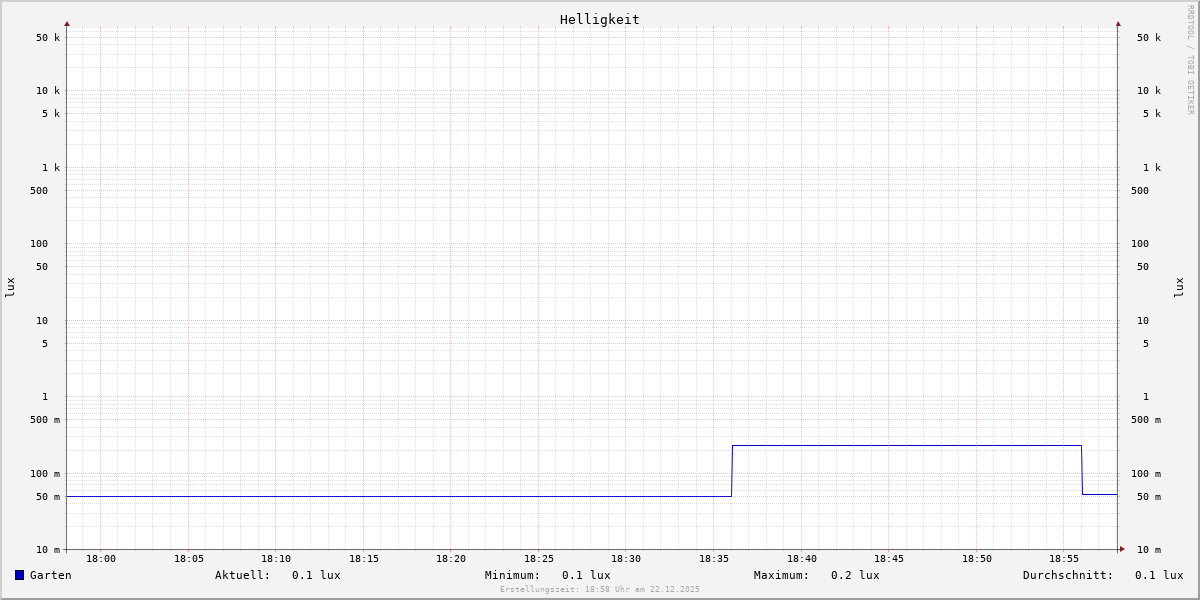Click the right lux axis title
Image resolution: width=1200 pixels, height=600 pixels.
pos(1180,287)
